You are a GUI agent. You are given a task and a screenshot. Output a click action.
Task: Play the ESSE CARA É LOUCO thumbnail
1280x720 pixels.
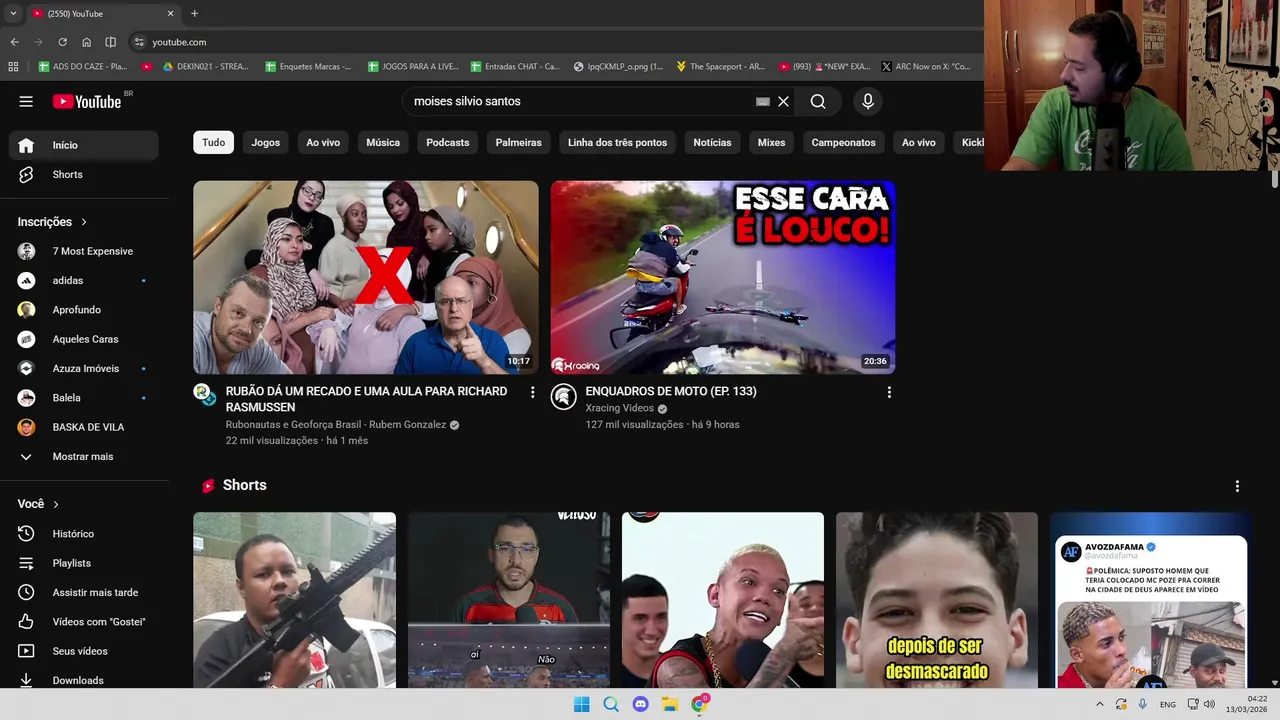723,277
